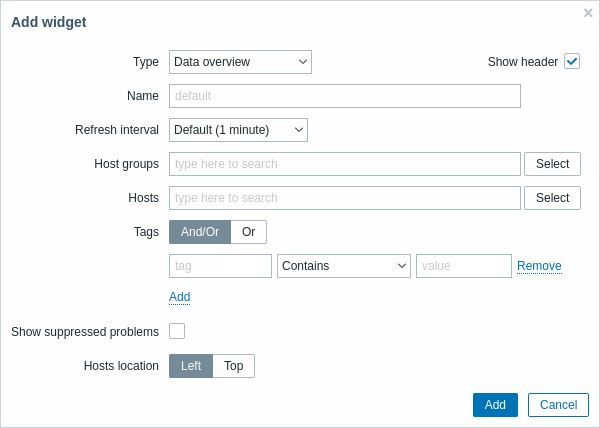
Task: Close the Add widget dialog
Action: [x=588, y=13]
